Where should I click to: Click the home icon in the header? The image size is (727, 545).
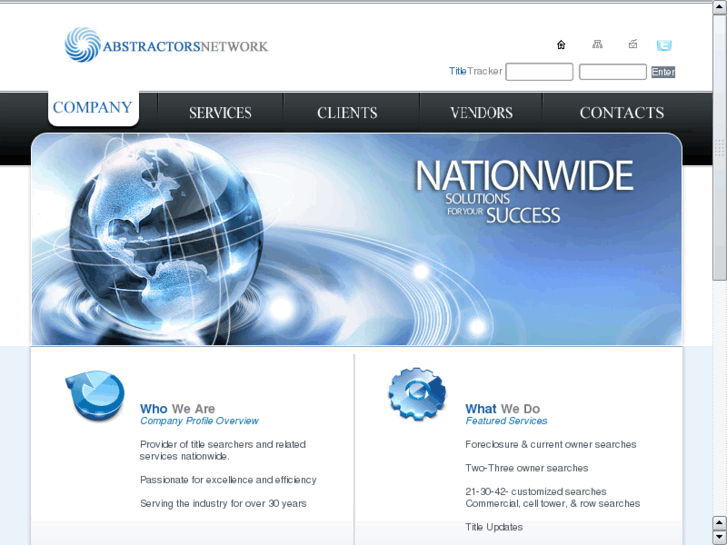tap(561, 45)
